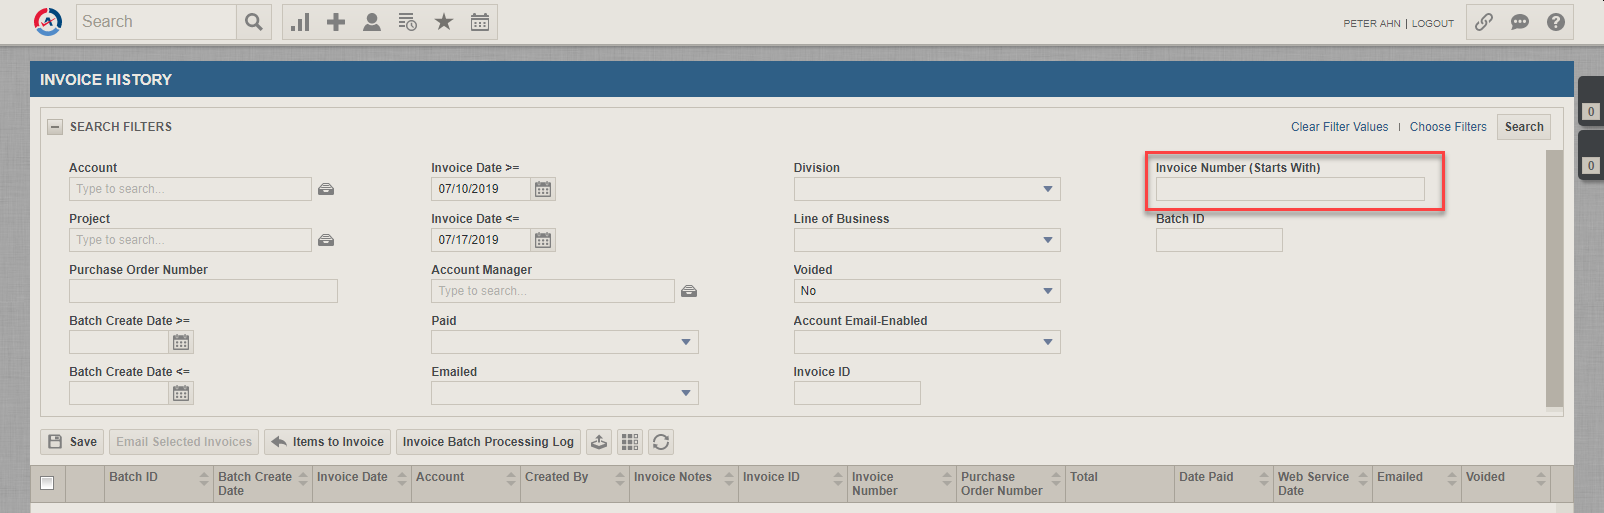1604x513 pixels.
Task: Open date picker for Invoice Date >=
Action: coord(543,189)
